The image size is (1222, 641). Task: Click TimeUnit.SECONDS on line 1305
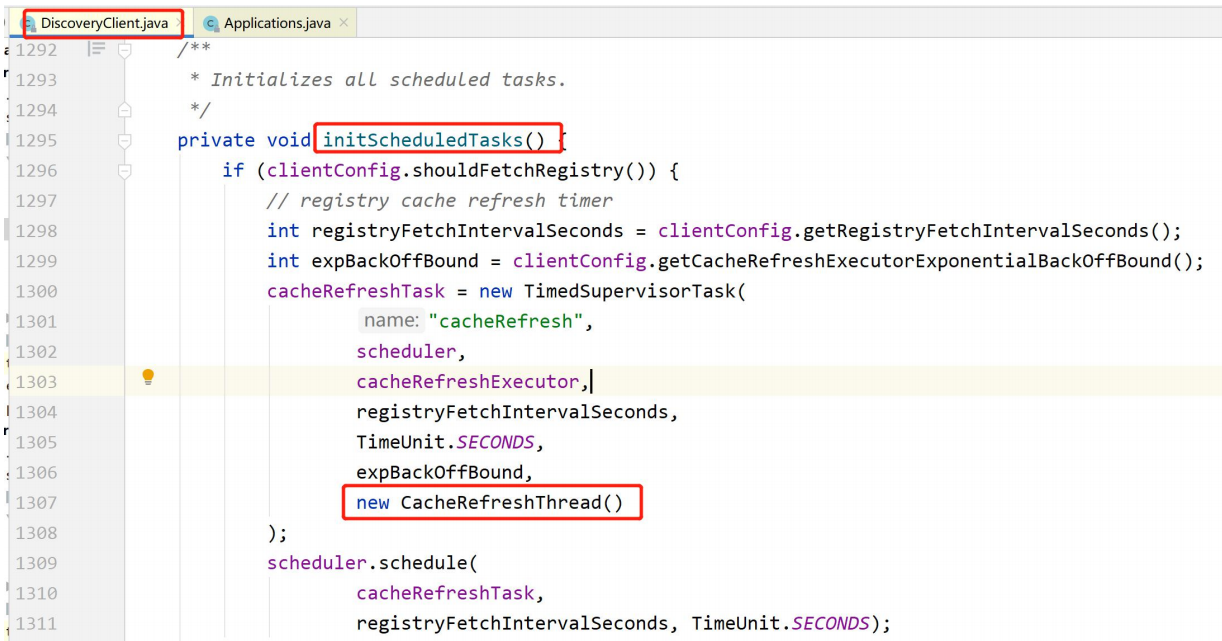coord(445,442)
